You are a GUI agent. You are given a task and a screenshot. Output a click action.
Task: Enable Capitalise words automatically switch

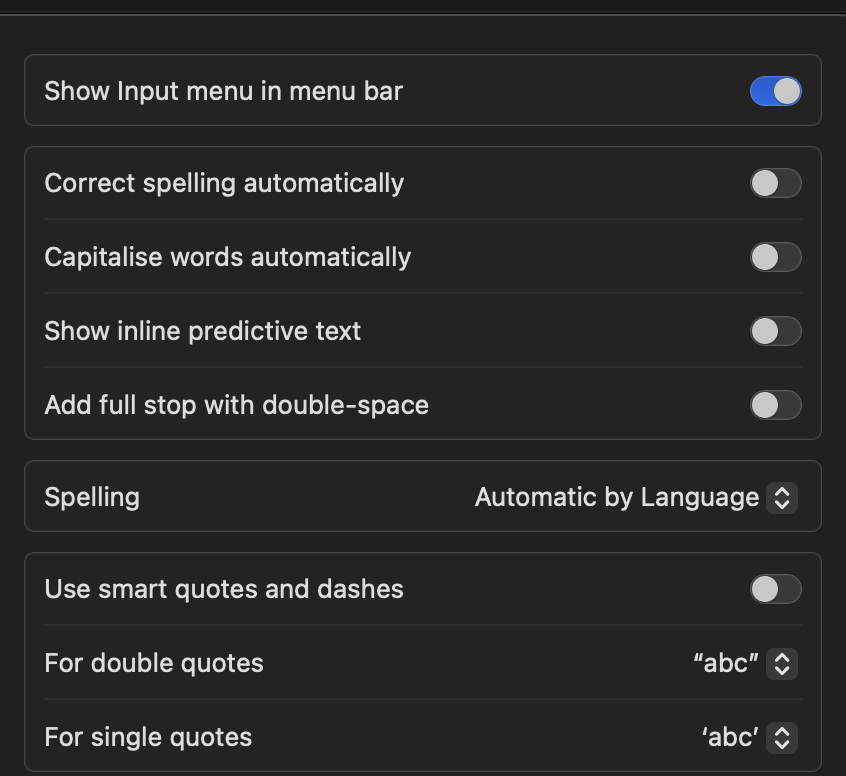click(x=775, y=257)
